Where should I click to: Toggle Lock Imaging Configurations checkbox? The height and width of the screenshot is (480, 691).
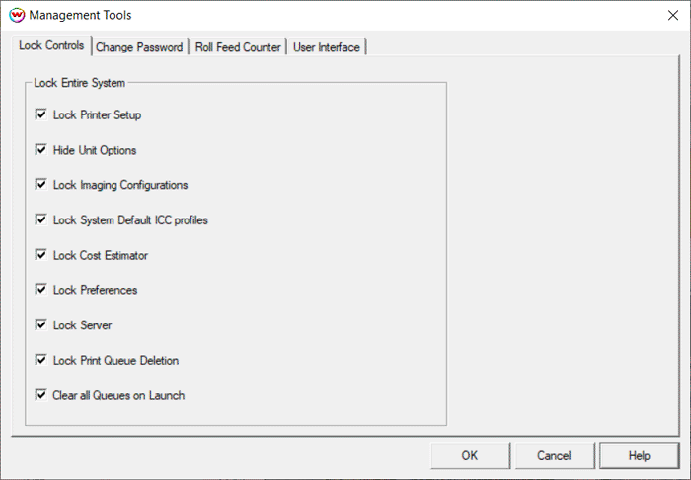tap(41, 185)
